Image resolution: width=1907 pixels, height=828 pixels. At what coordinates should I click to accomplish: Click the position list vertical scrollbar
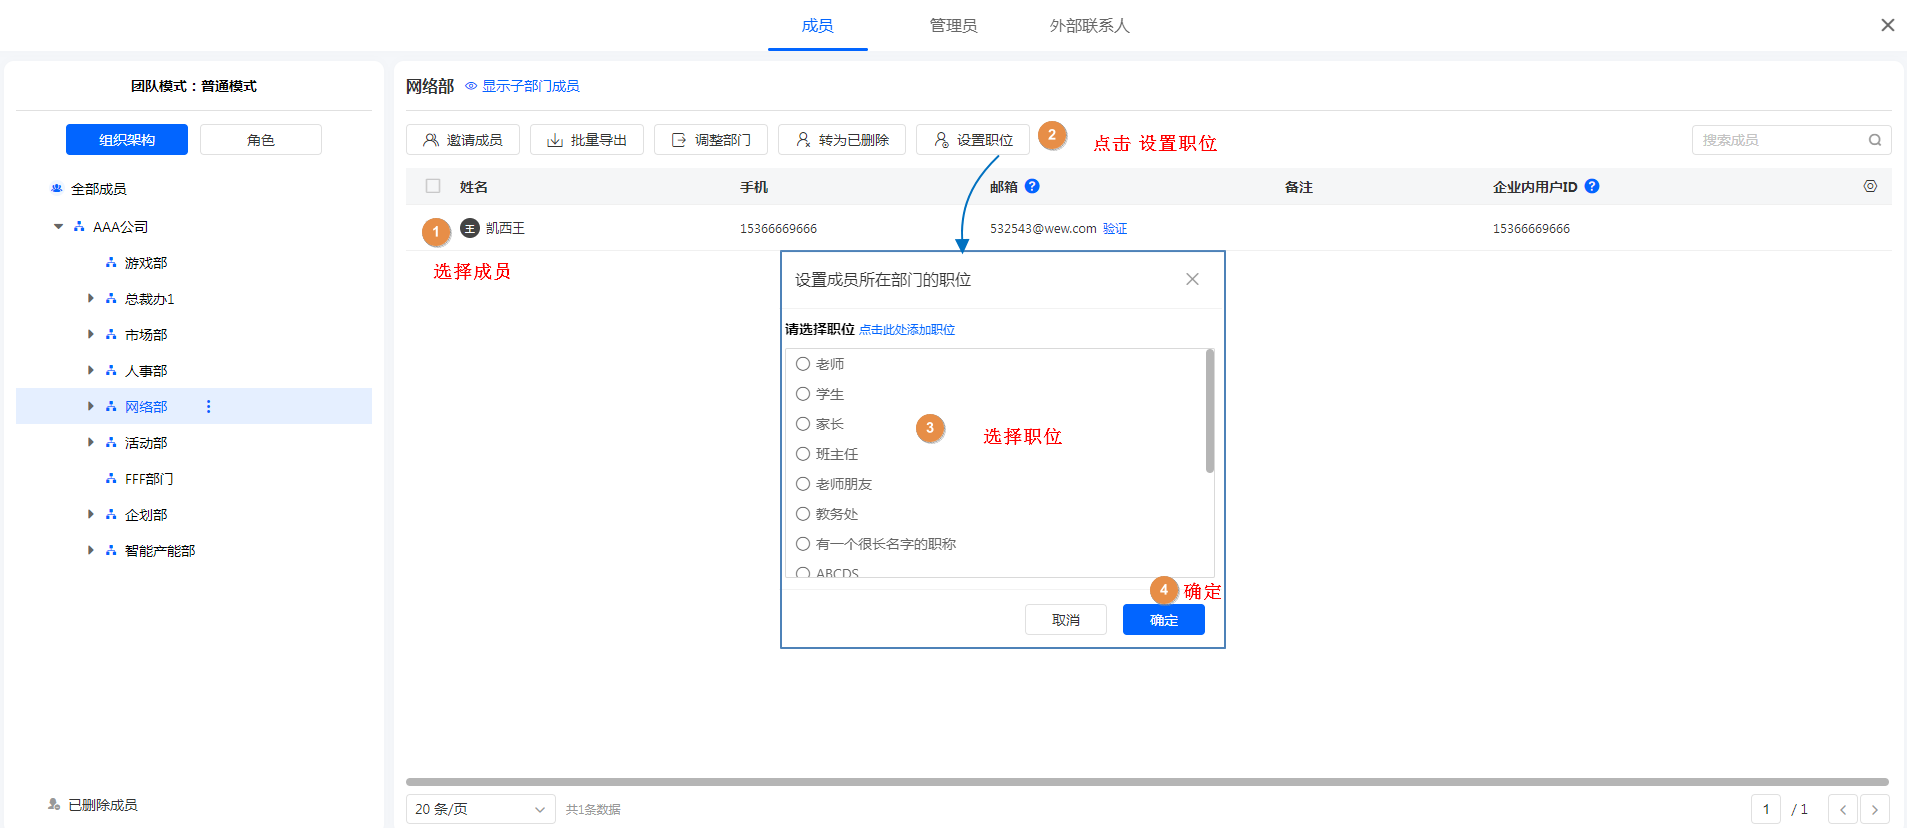tap(1210, 411)
